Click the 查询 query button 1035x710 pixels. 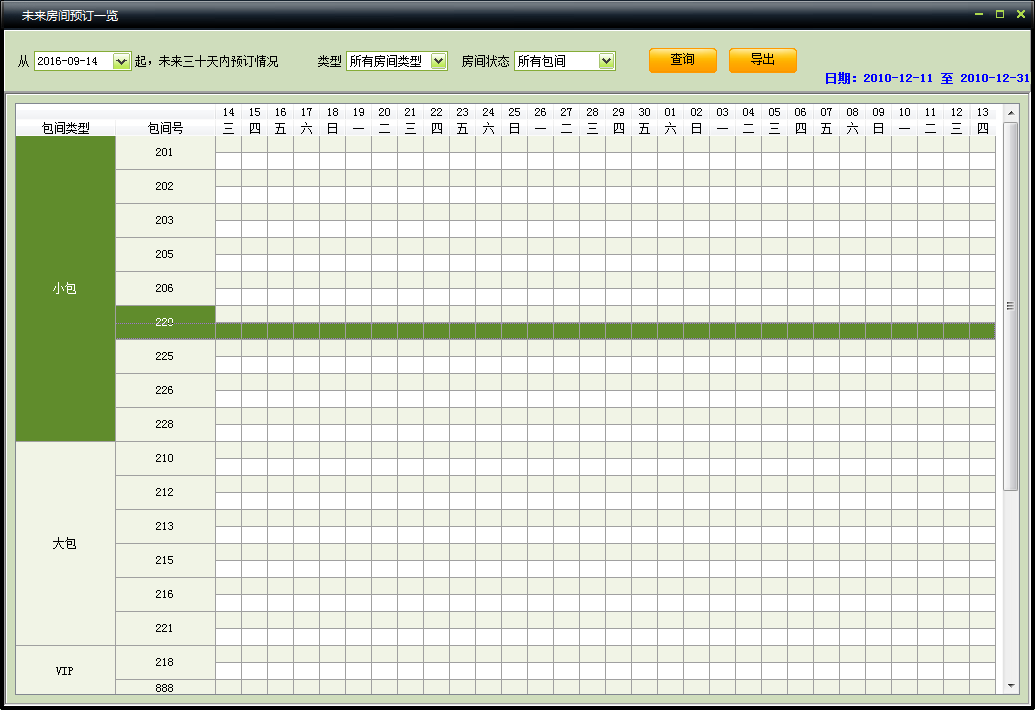coord(683,60)
